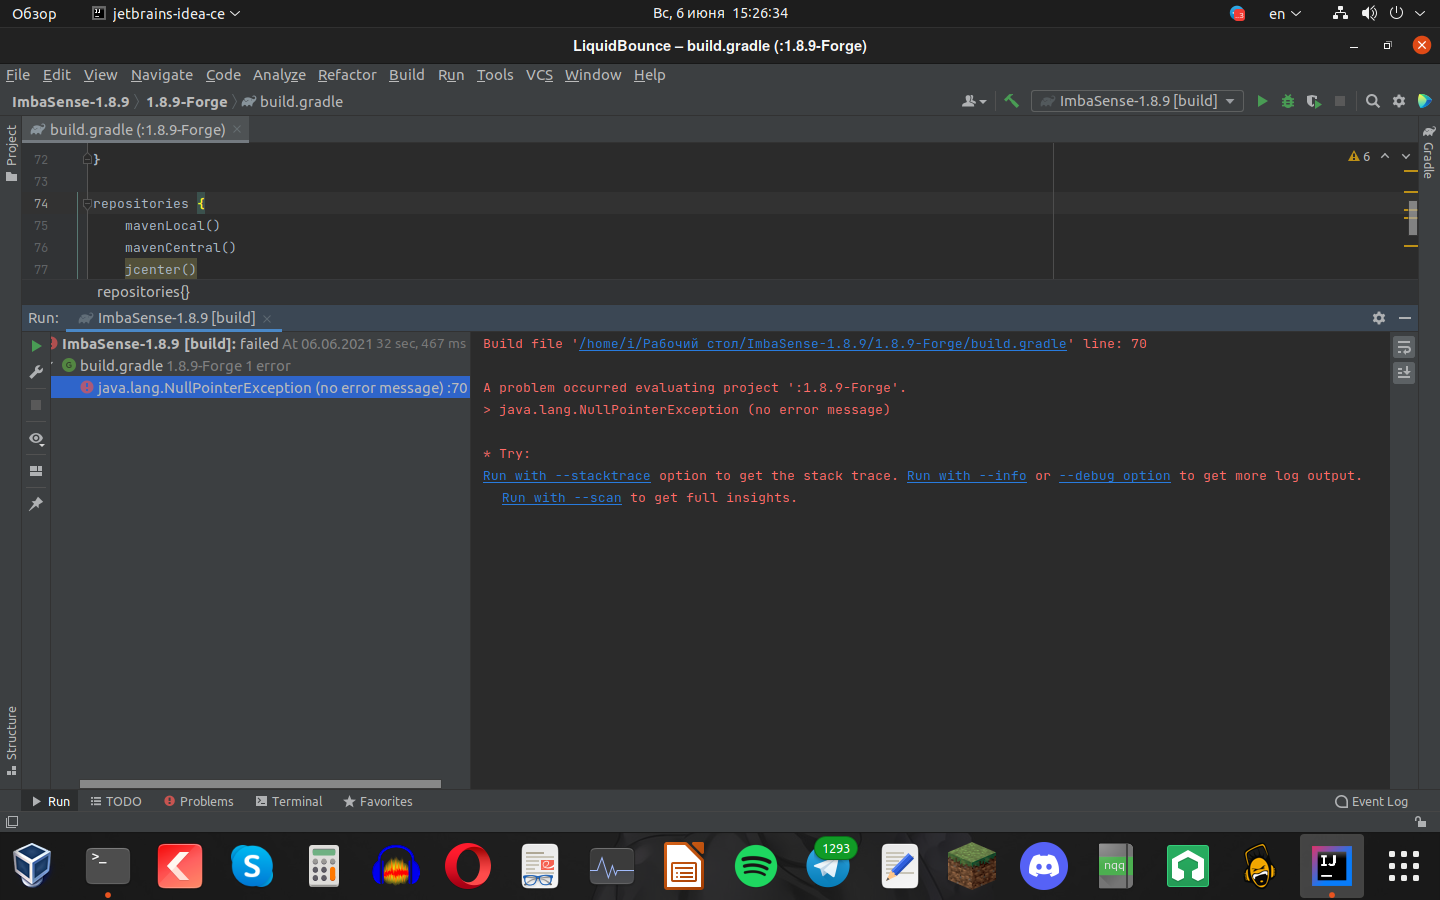Image resolution: width=1440 pixels, height=900 pixels.
Task: Click the build.gradle file path link
Action: pyautogui.click(x=822, y=344)
